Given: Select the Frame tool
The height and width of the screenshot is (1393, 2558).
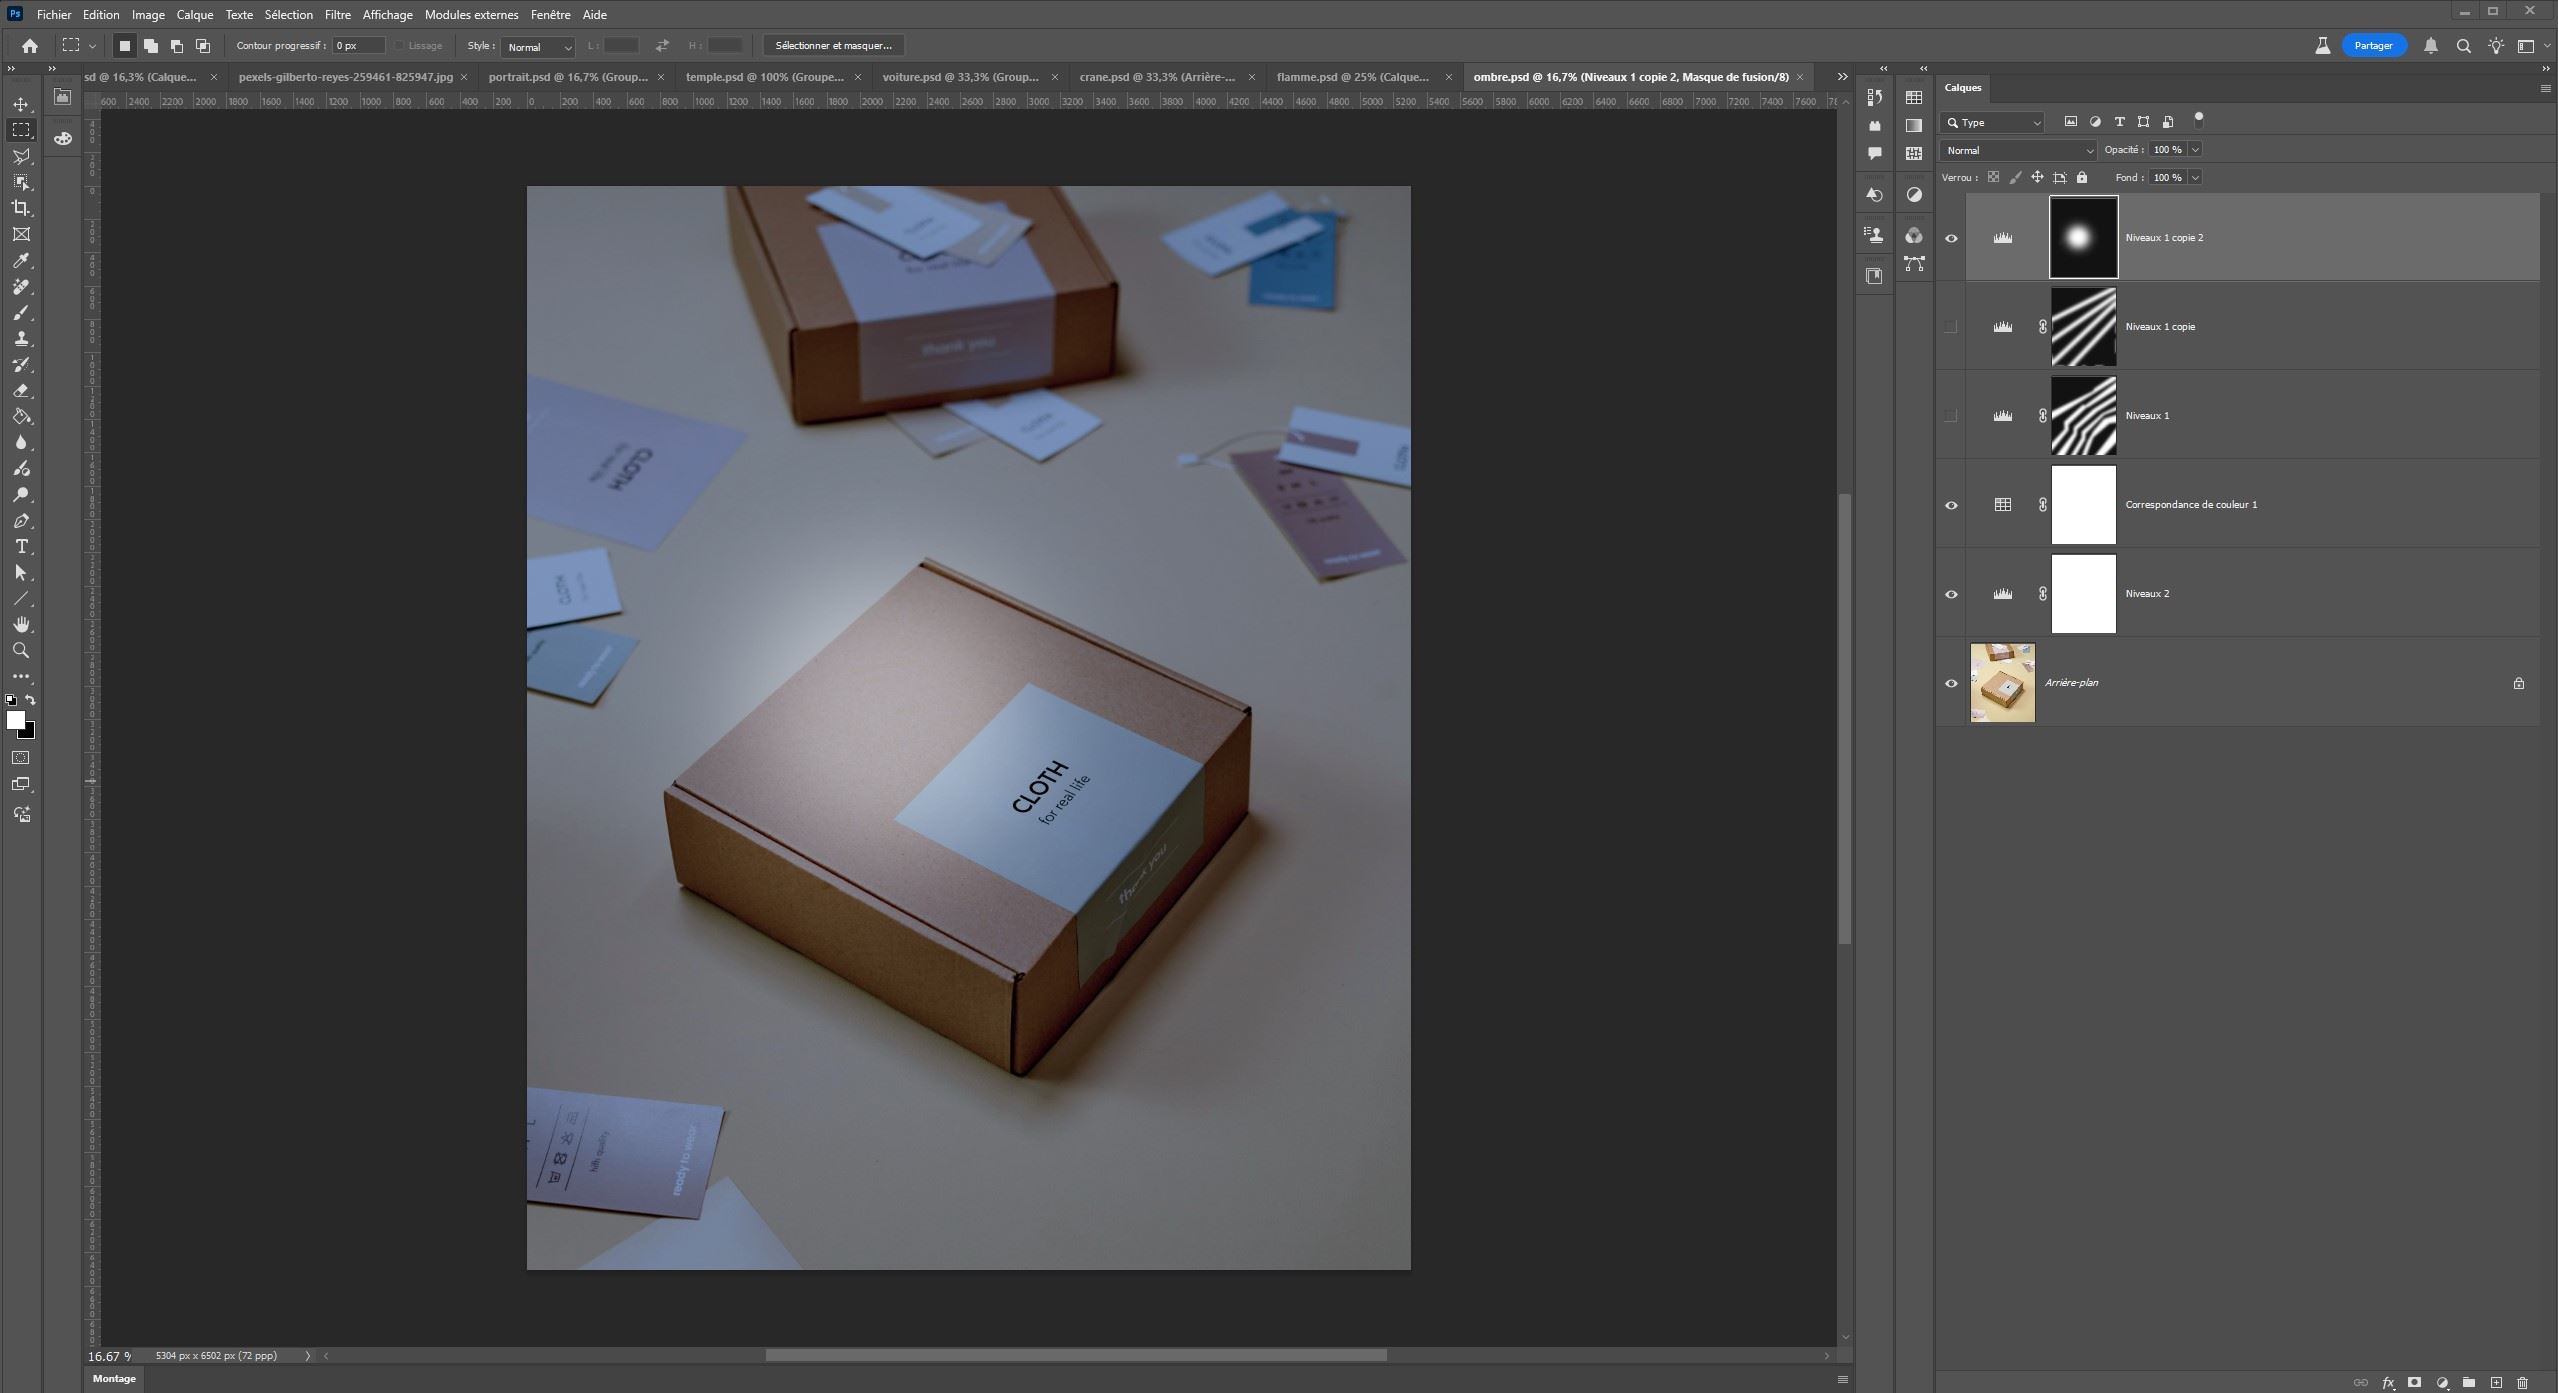Looking at the screenshot, I should pyautogui.click(x=21, y=234).
